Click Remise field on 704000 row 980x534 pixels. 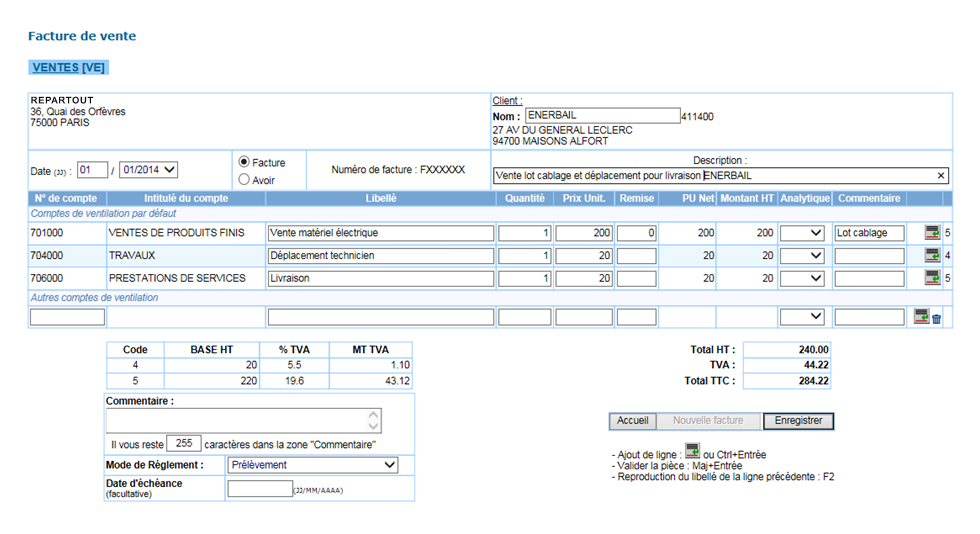coord(636,255)
